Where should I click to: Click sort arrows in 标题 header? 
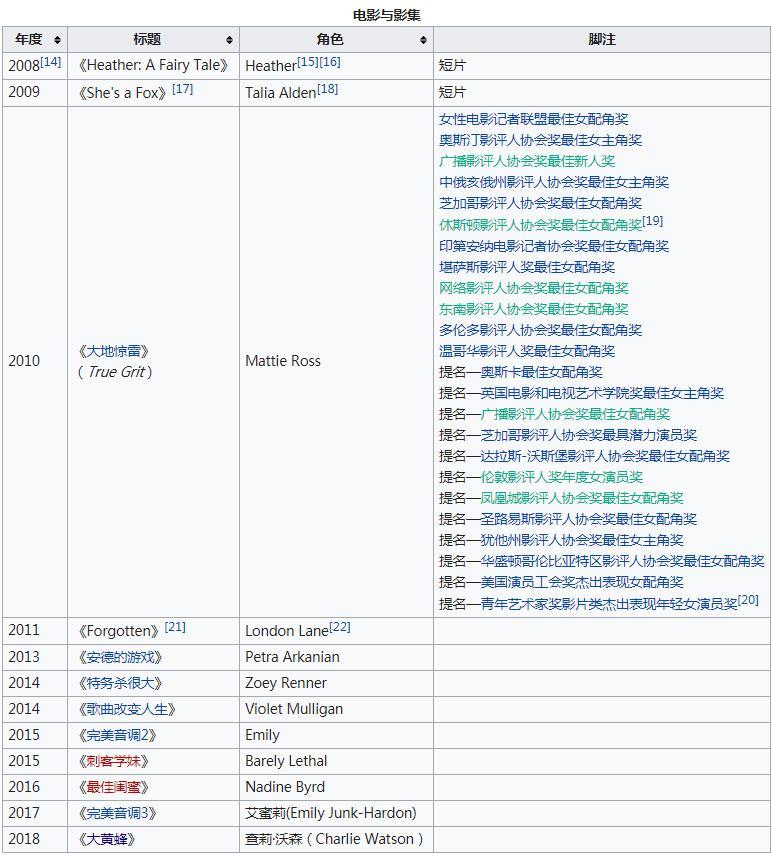coord(229,40)
